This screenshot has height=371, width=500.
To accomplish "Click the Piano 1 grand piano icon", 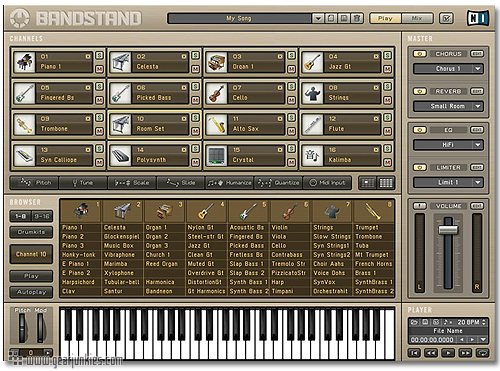I will tap(24, 62).
